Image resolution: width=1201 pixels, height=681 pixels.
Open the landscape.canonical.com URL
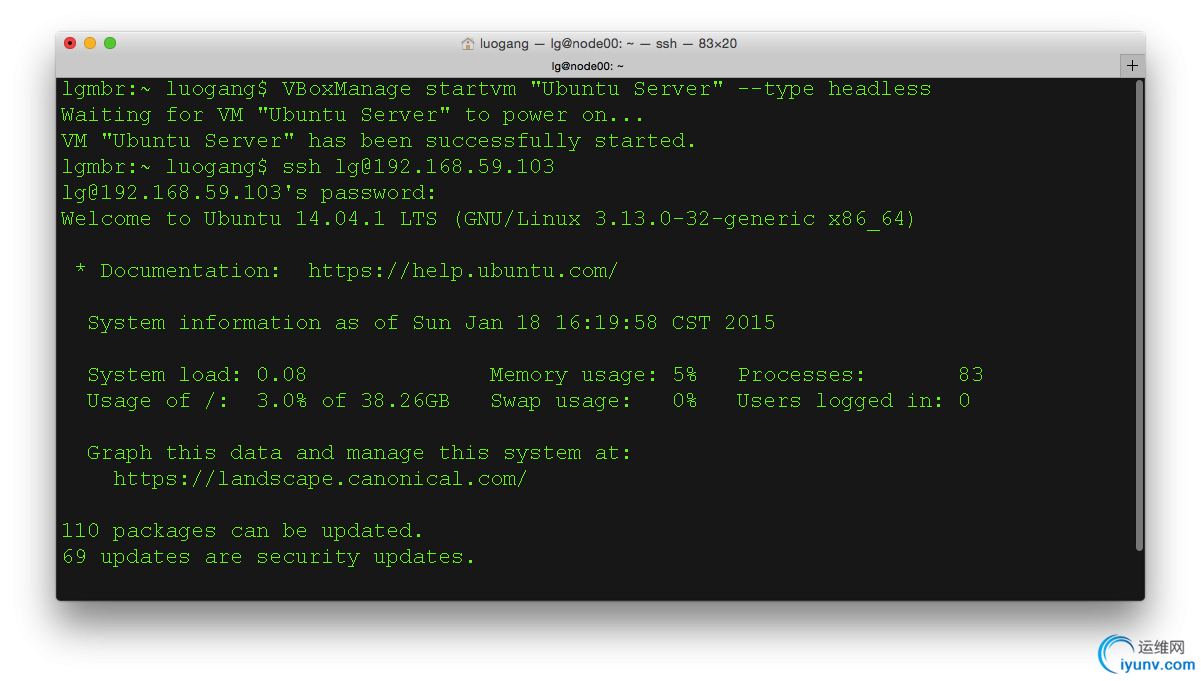click(x=320, y=479)
